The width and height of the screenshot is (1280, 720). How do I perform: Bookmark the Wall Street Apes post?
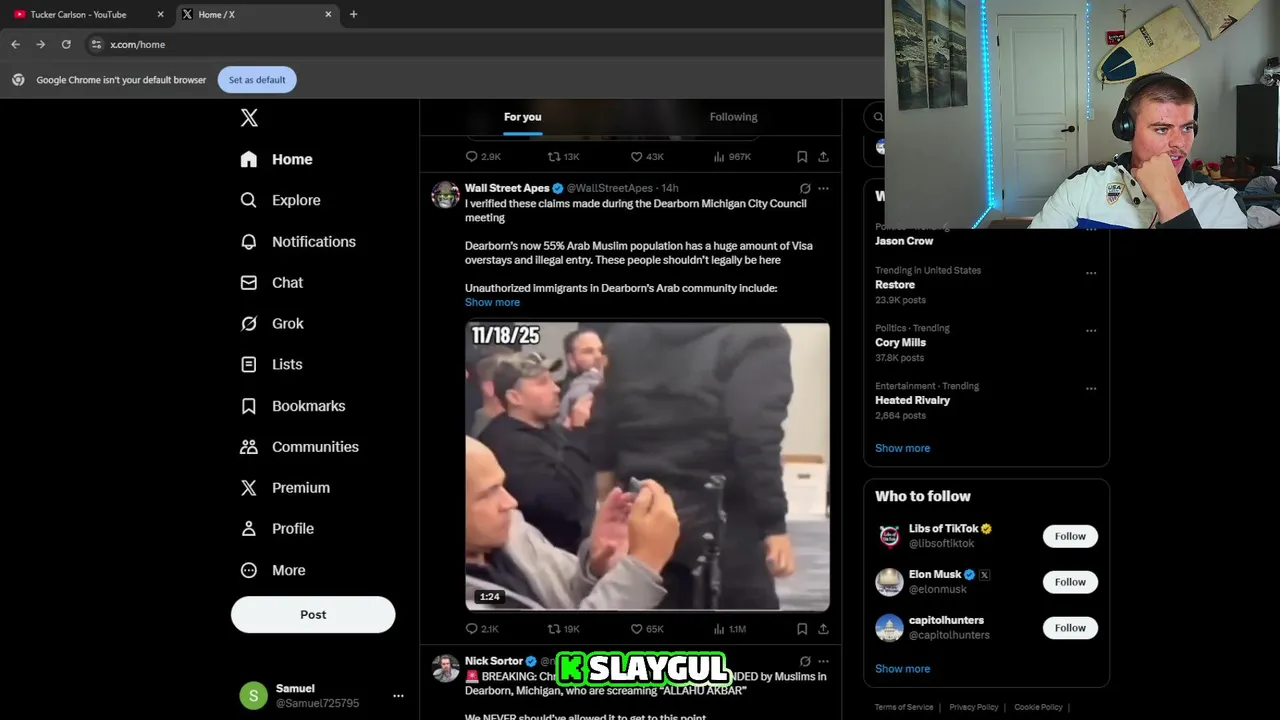pyautogui.click(x=802, y=629)
